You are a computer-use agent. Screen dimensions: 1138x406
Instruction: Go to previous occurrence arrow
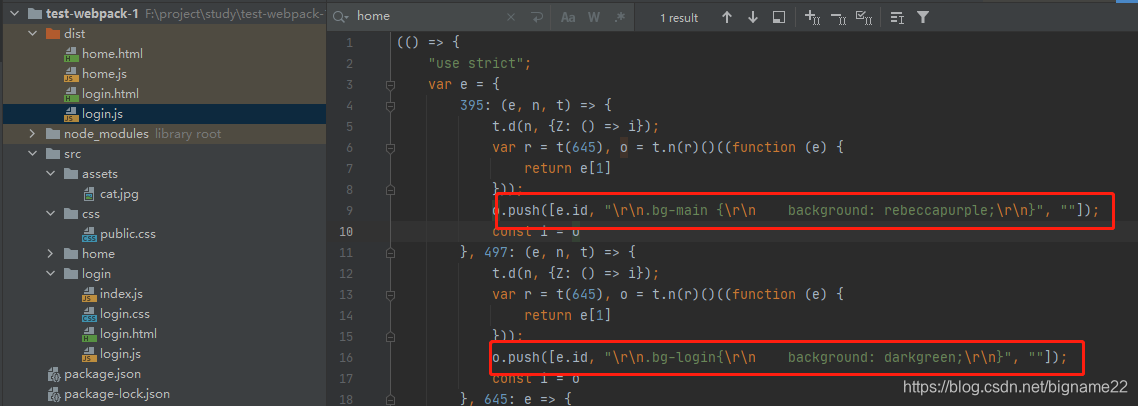point(726,17)
